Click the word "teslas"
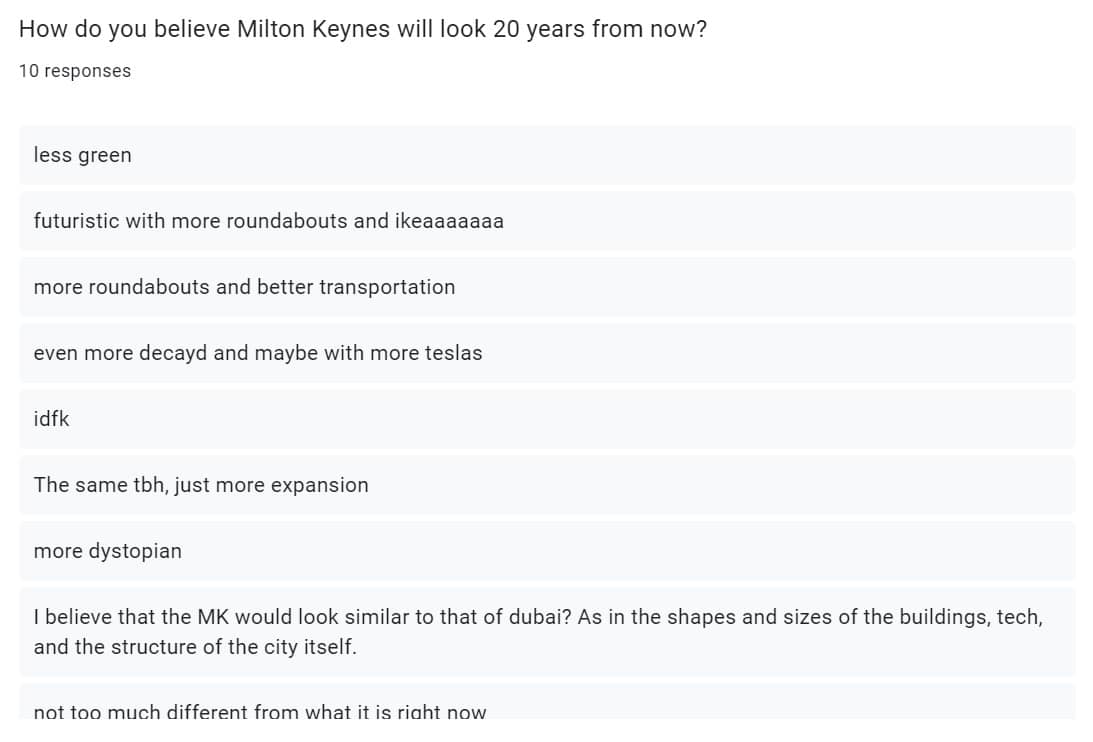This screenshot has height=742, width=1093. [453, 353]
